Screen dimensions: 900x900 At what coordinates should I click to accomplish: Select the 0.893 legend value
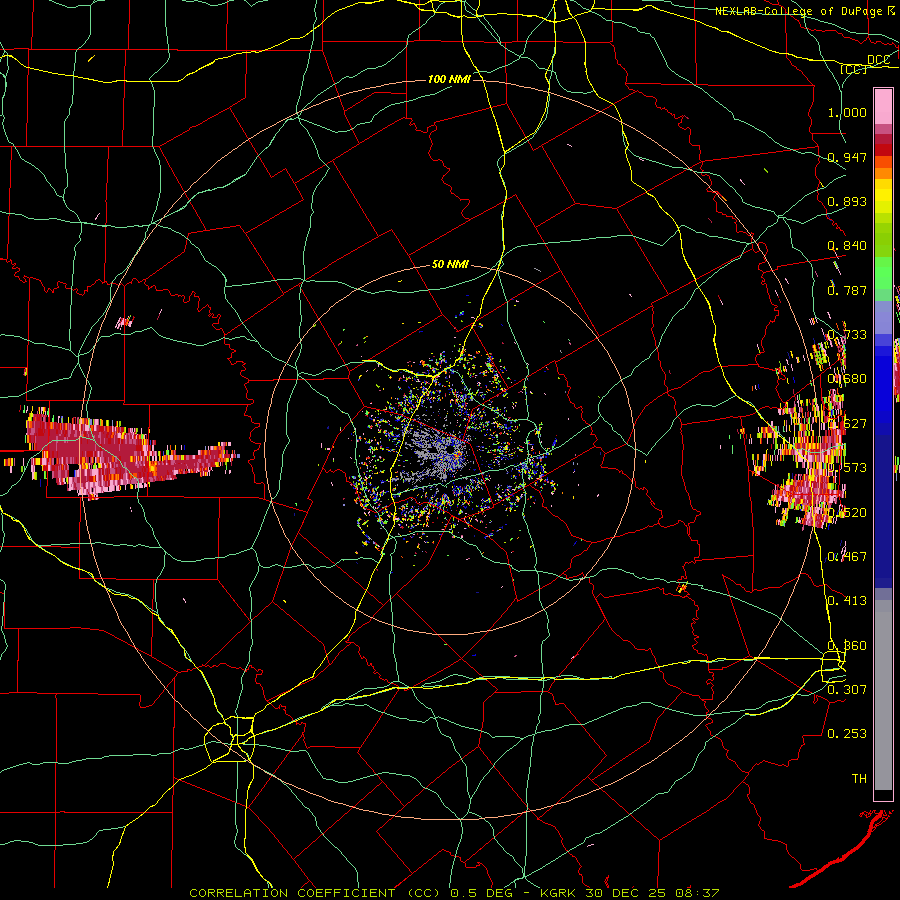click(x=847, y=201)
